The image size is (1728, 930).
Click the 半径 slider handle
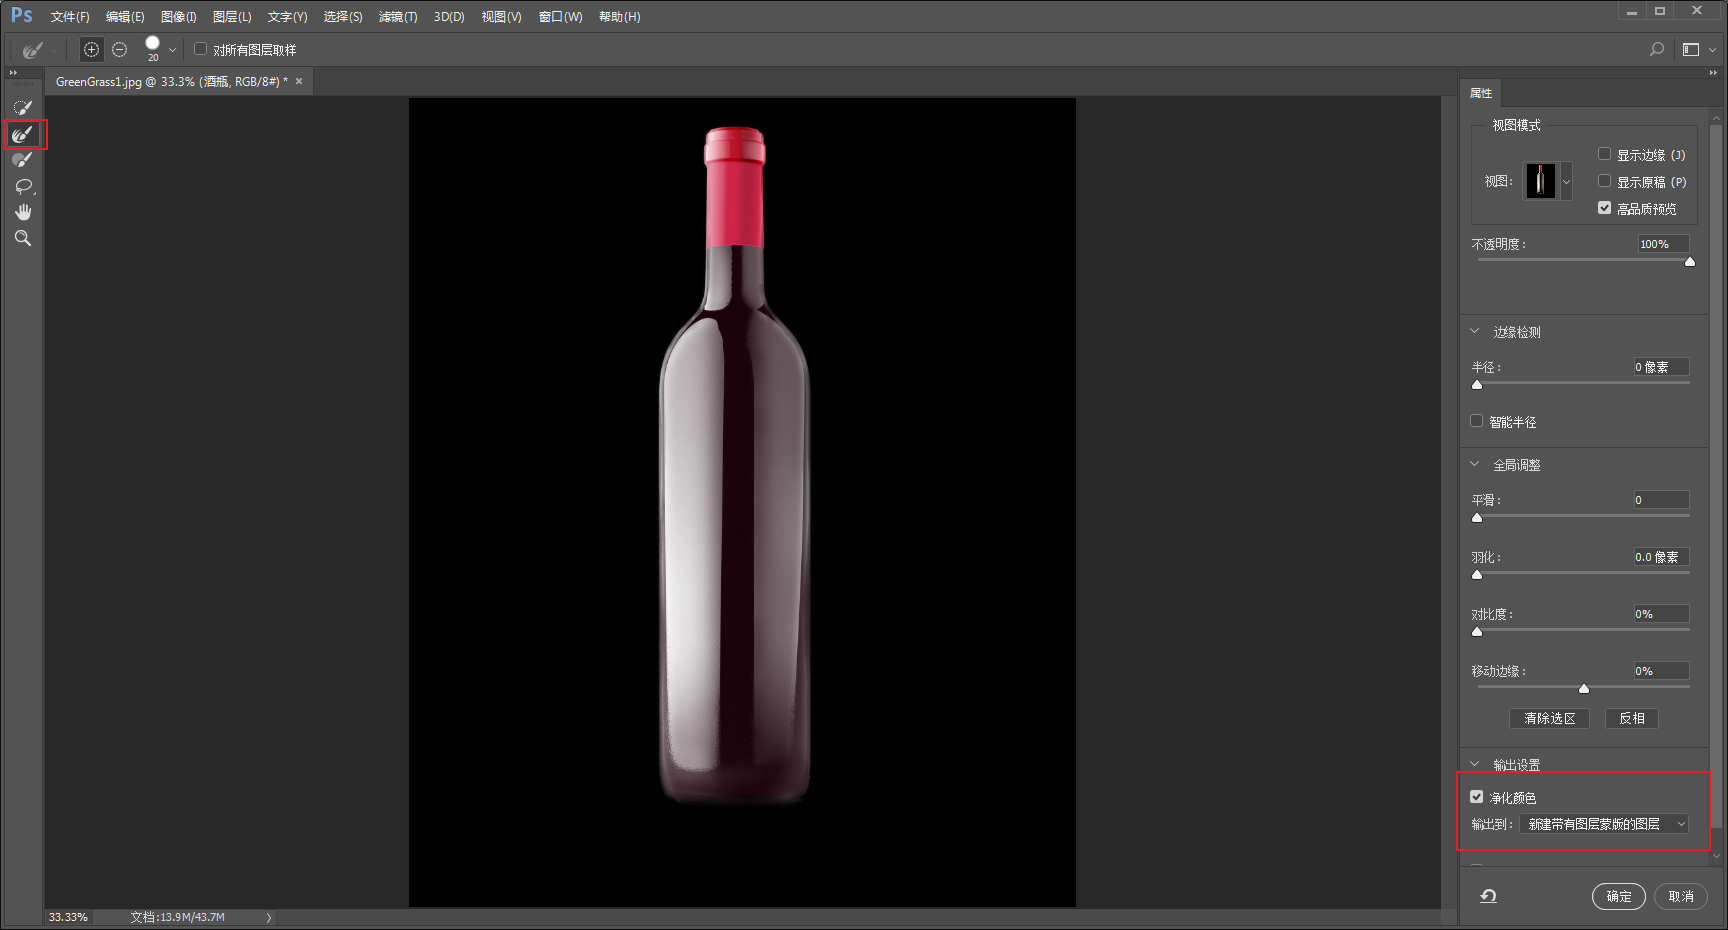pyautogui.click(x=1477, y=385)
